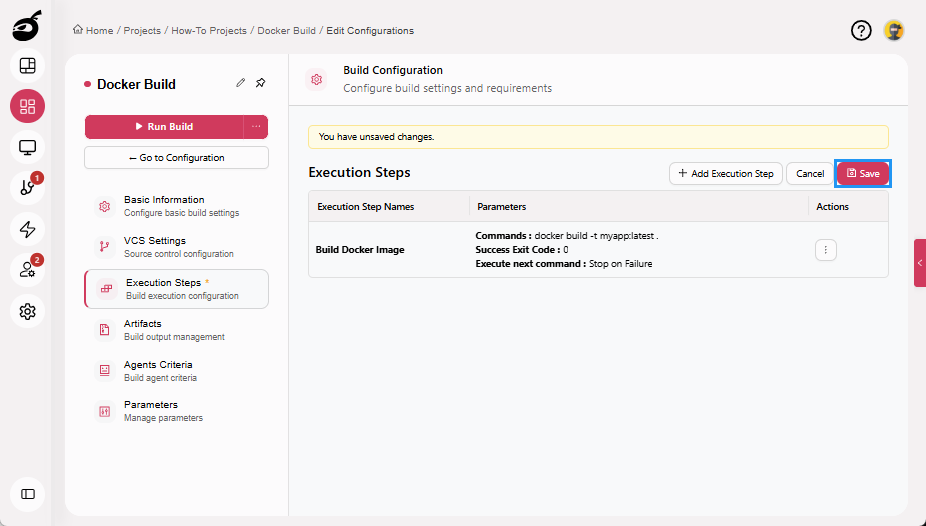Click the Execution Steps heading

pyautogui.click(x=359, y=172)
